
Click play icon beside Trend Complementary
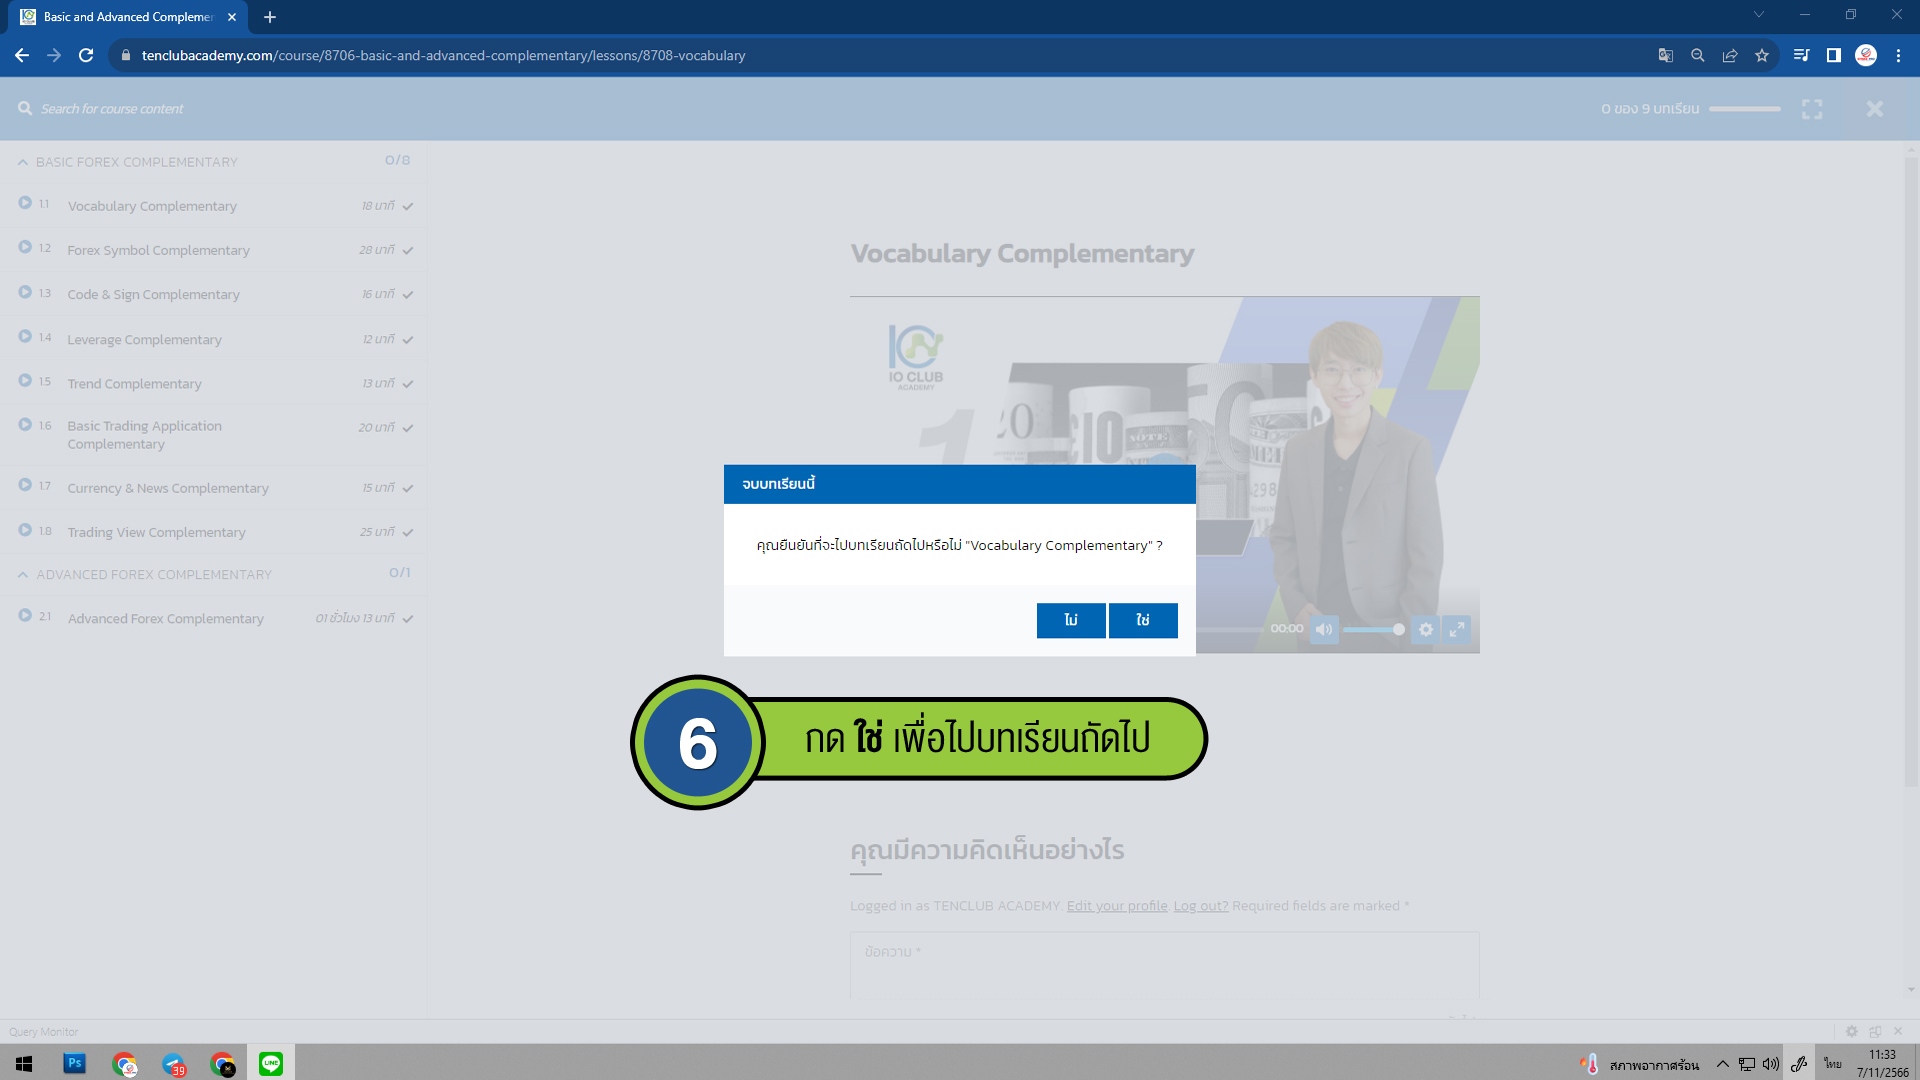25,380
